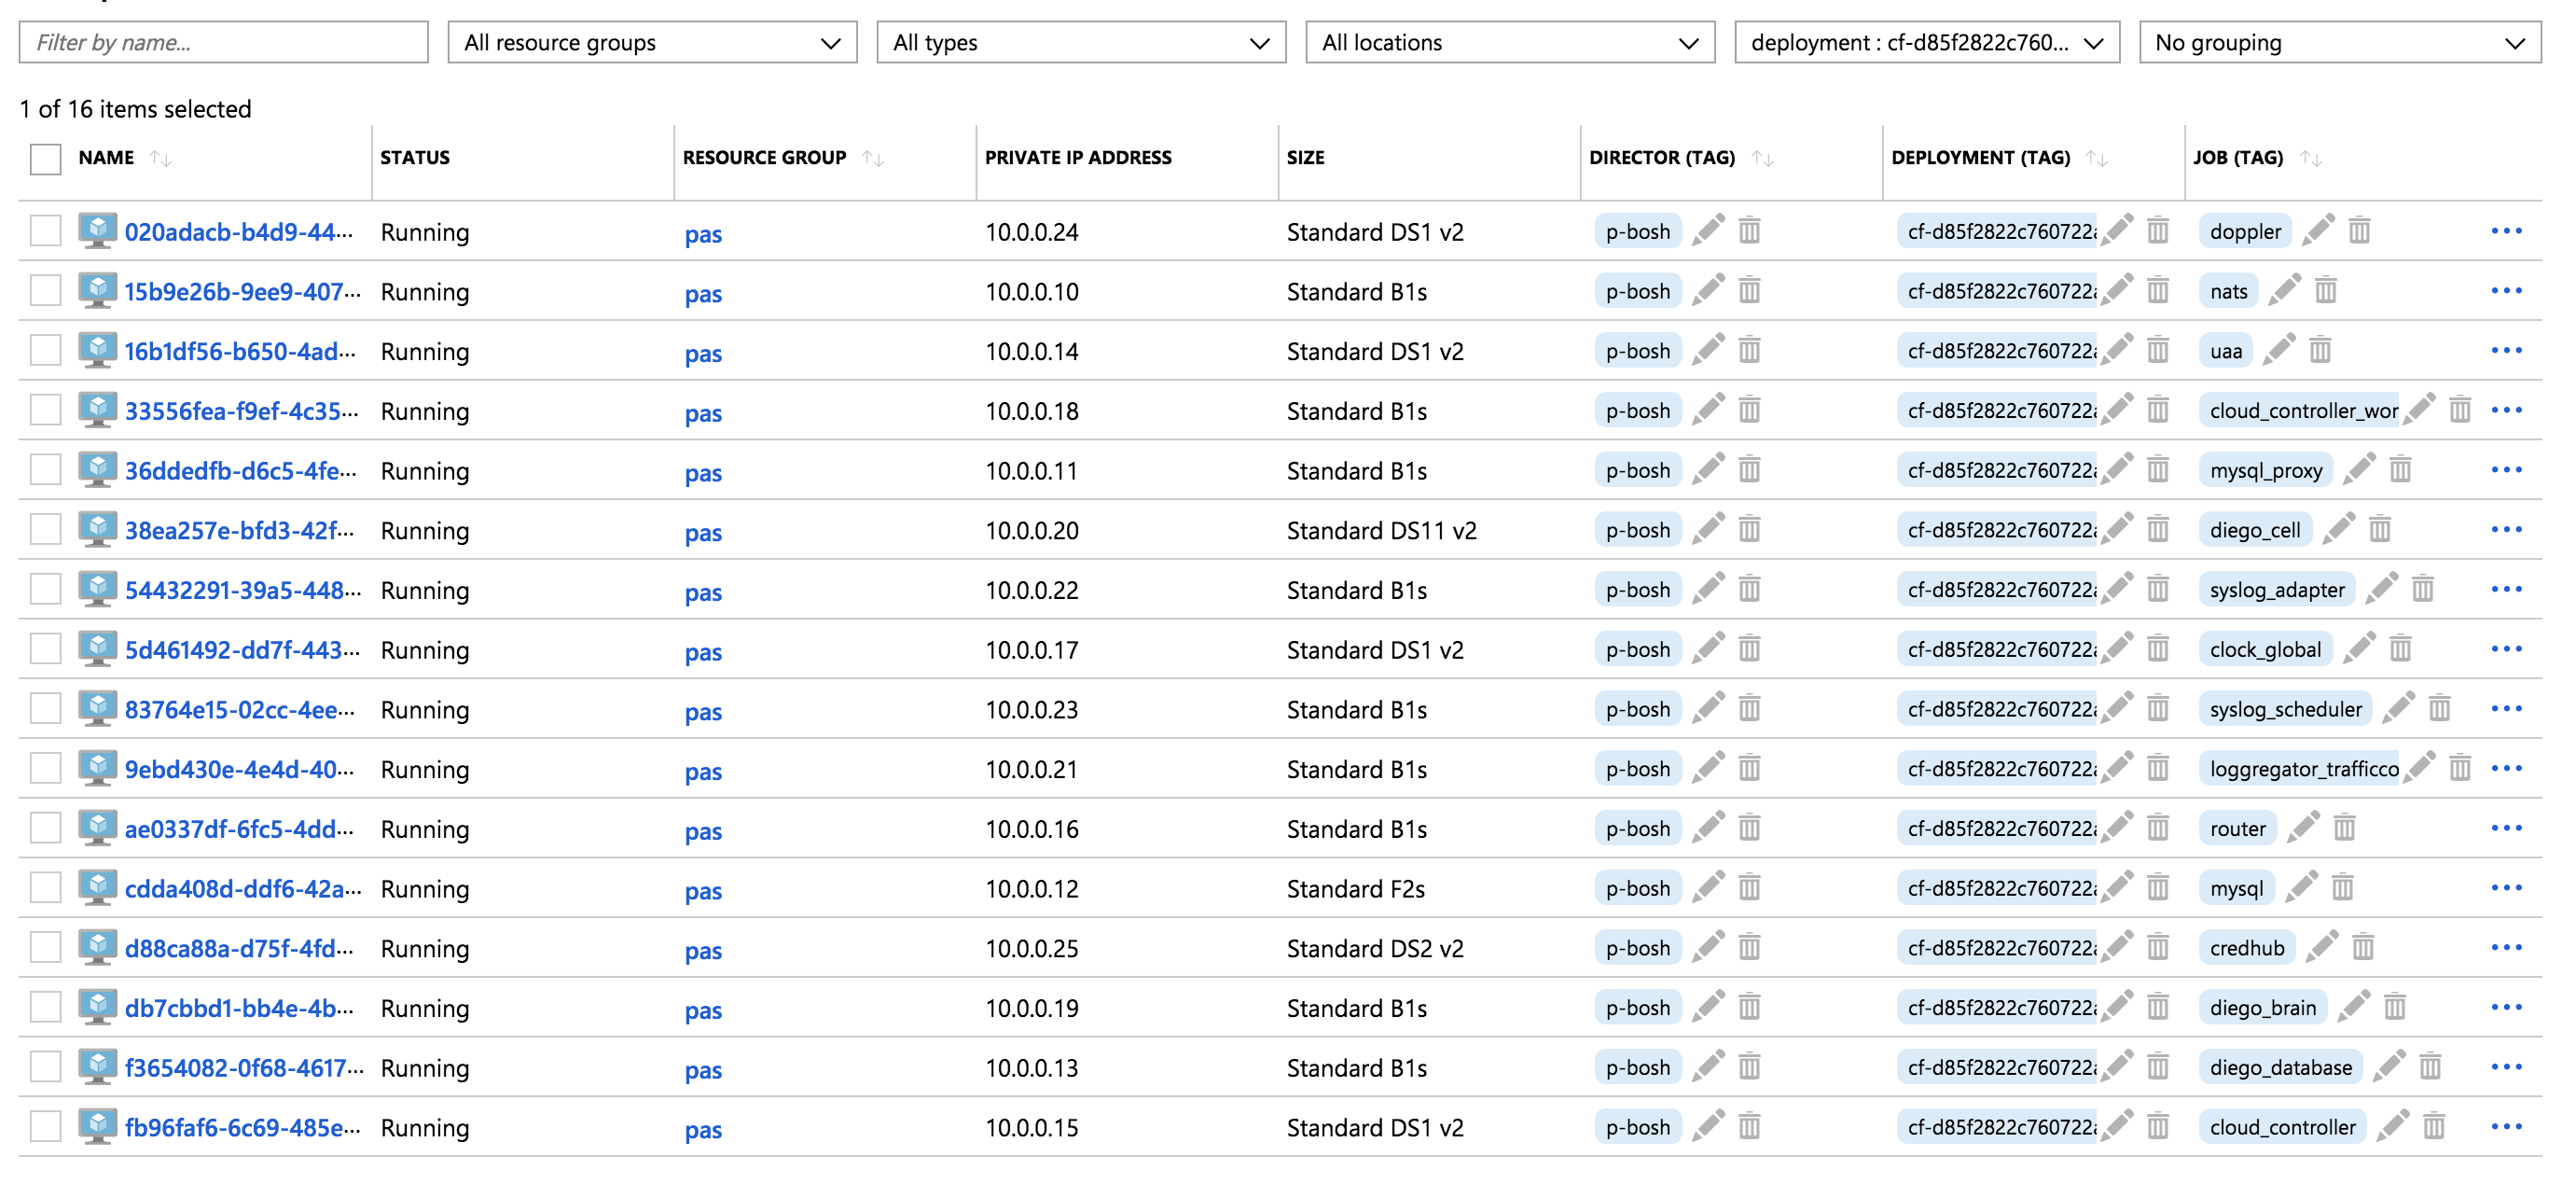Edit the credhub job tag

point(2321,947)
